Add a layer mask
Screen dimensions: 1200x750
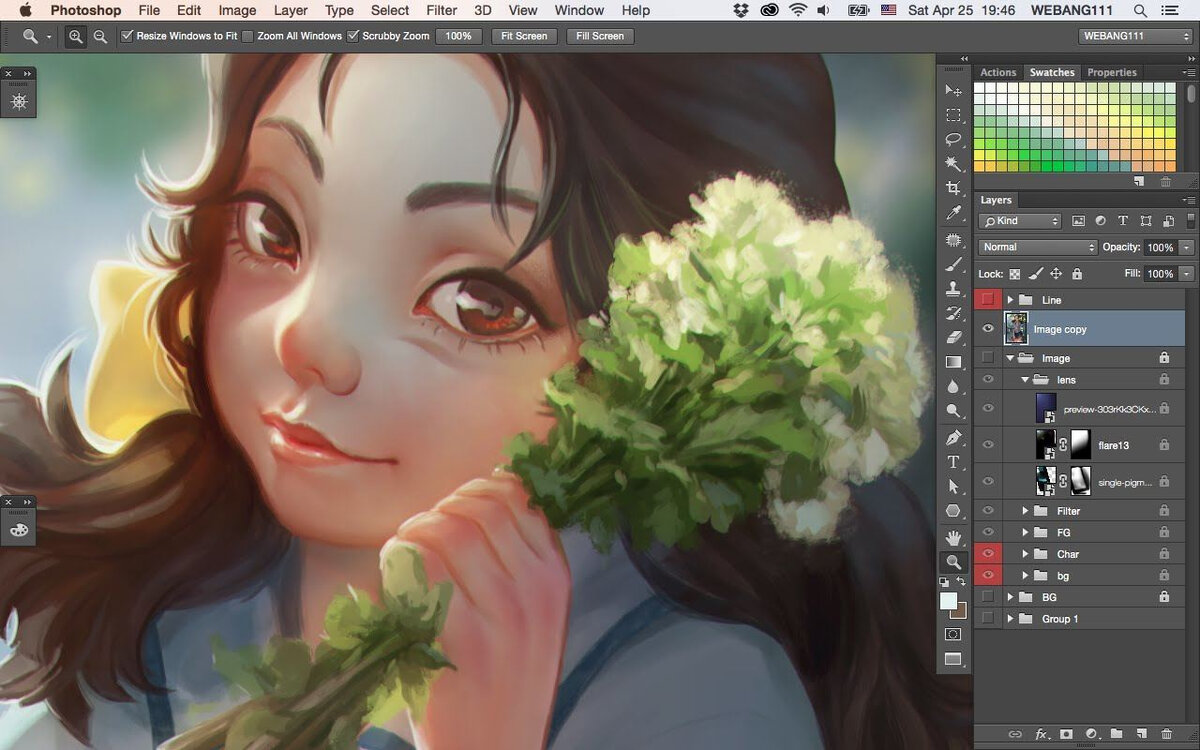click(x=1066, y=734)
